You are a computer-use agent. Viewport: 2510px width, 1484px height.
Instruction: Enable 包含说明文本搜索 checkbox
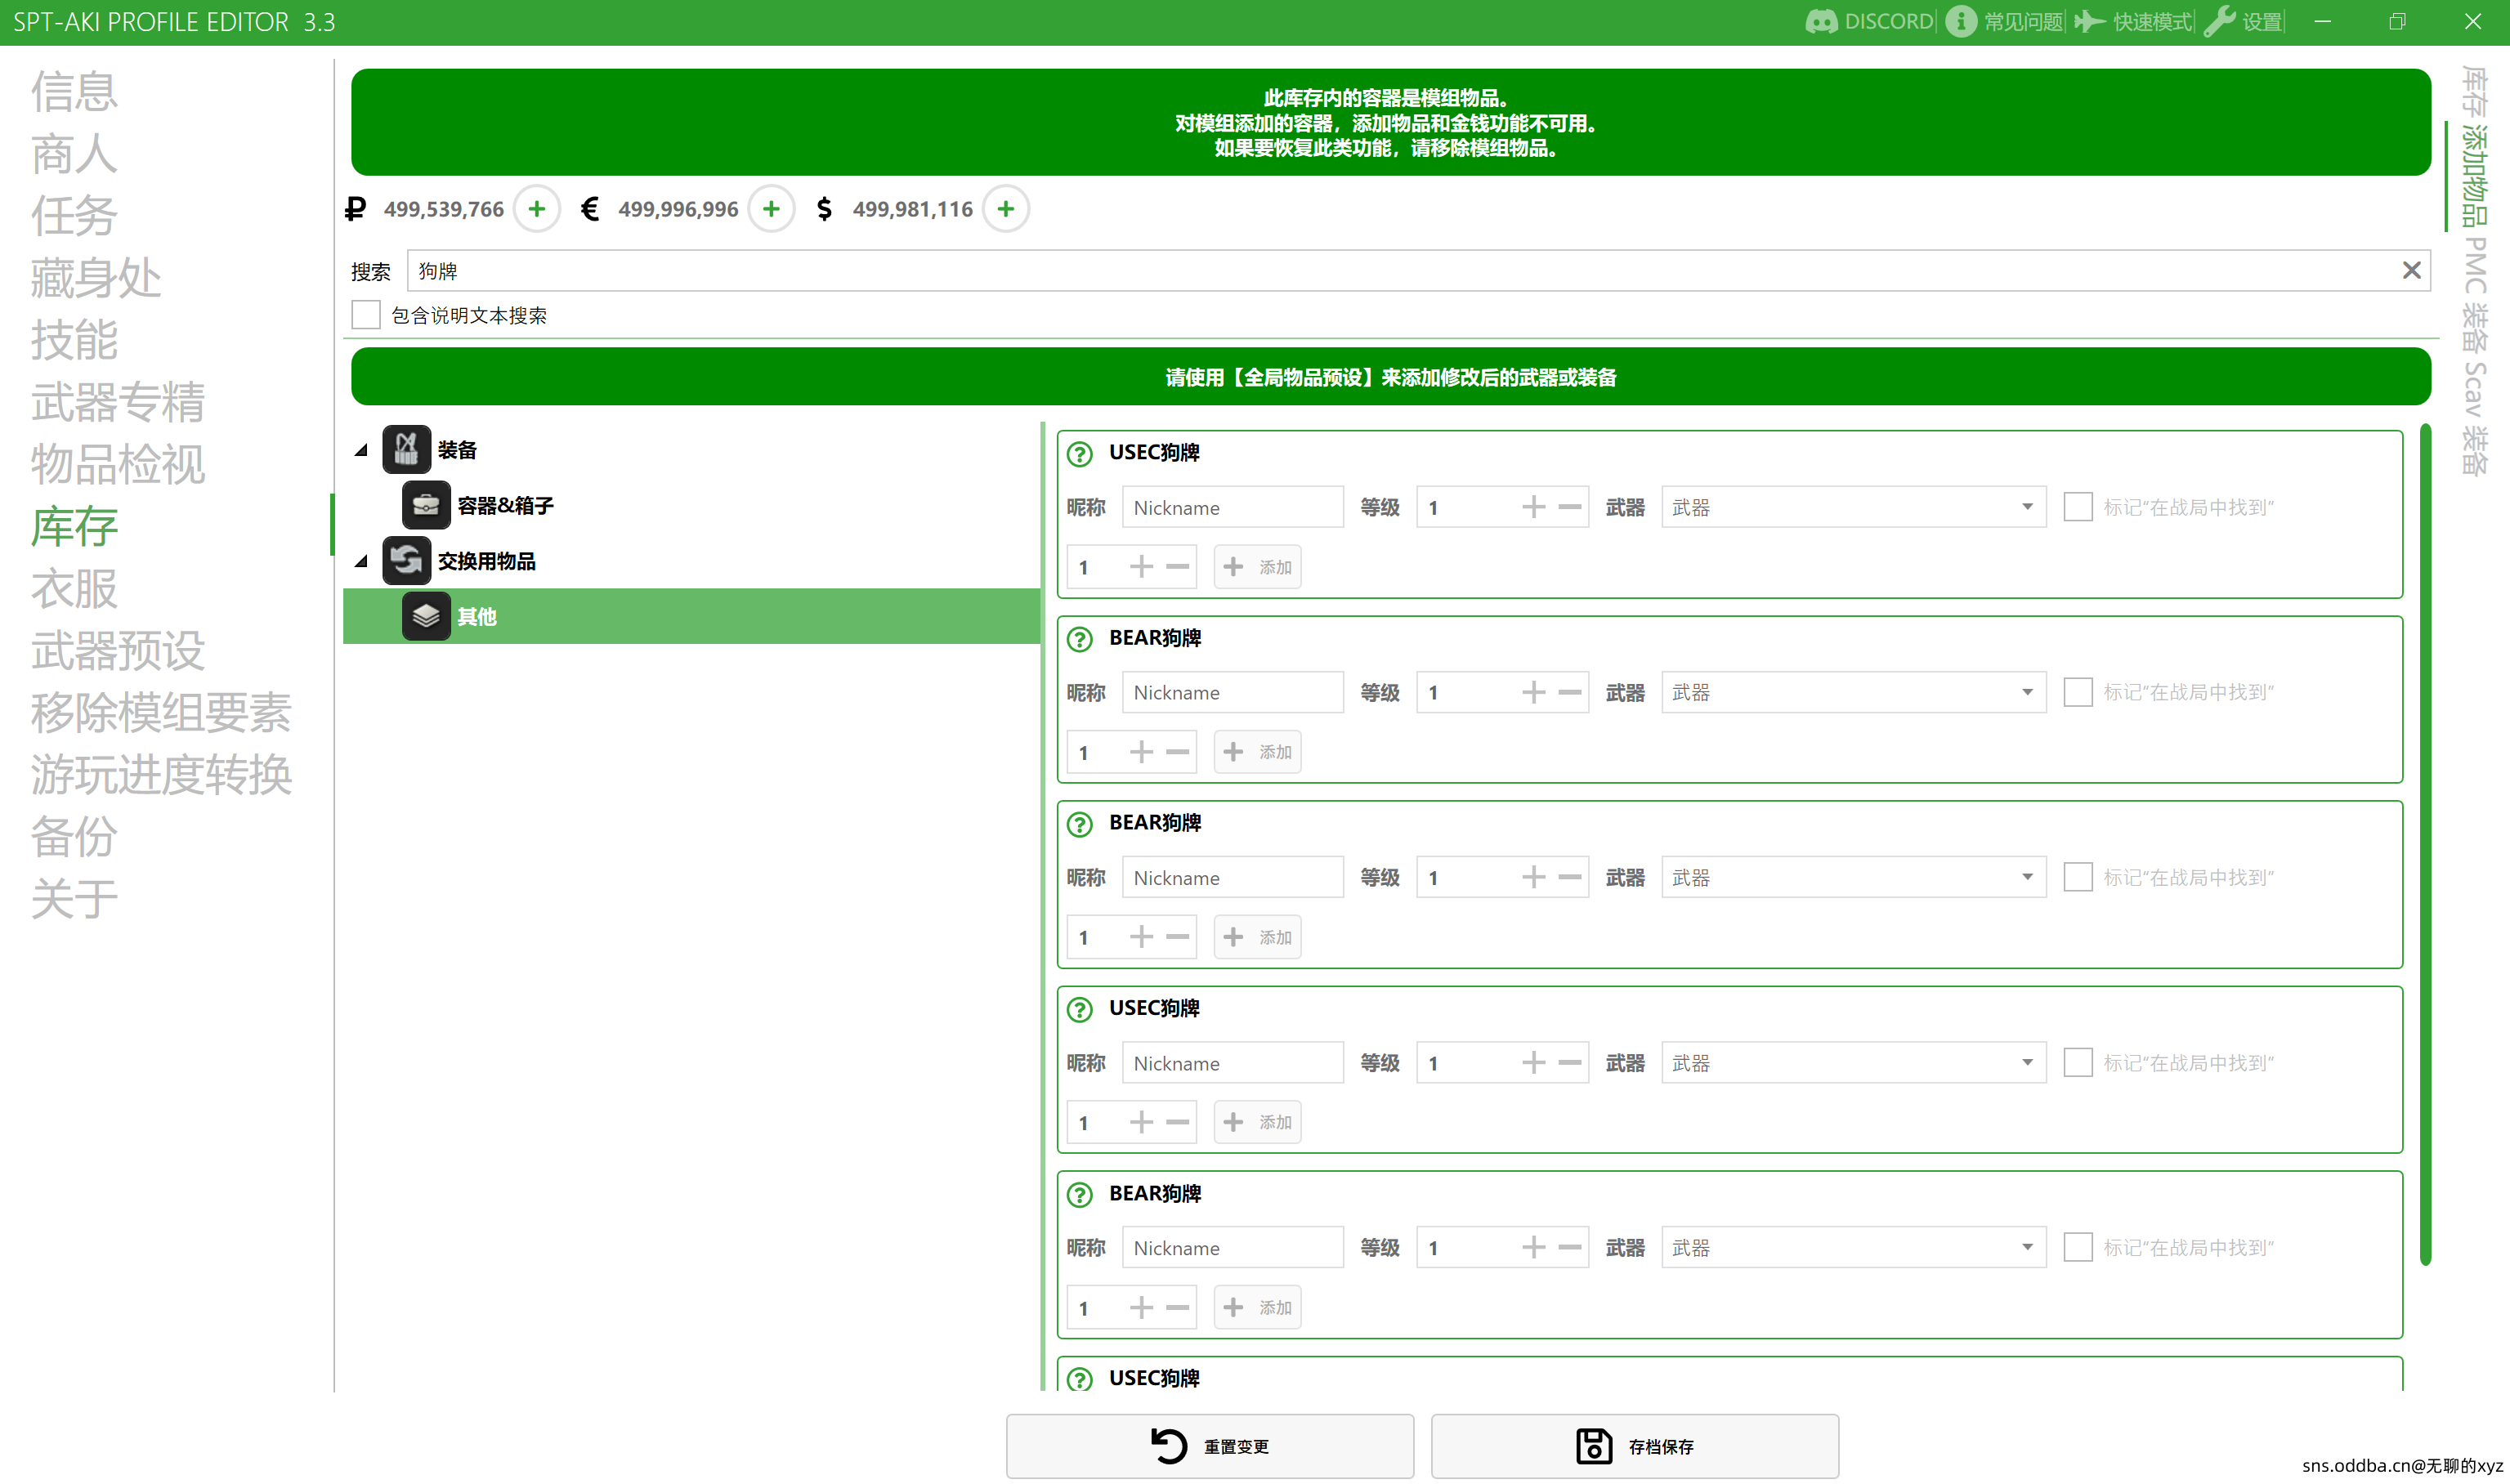[366, 315]
